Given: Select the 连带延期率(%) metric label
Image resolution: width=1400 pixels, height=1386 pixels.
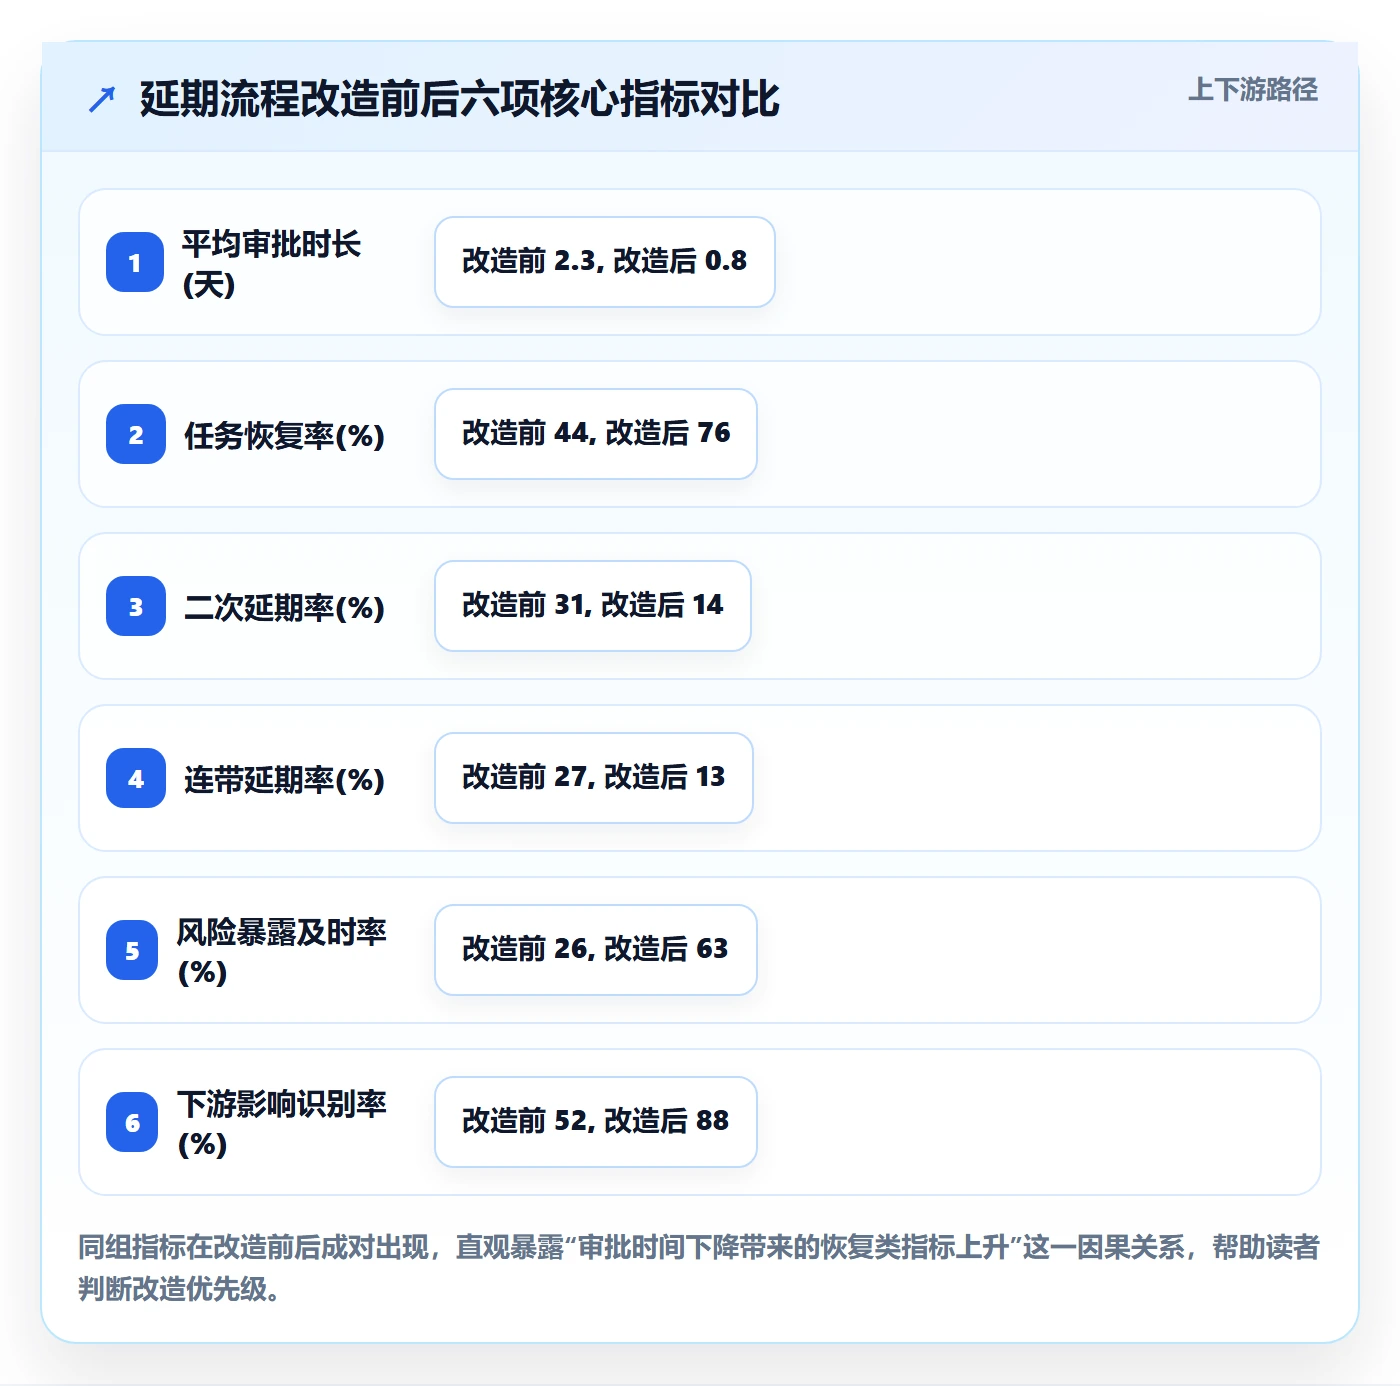Looking at the screenshot, I should [284, 779].
